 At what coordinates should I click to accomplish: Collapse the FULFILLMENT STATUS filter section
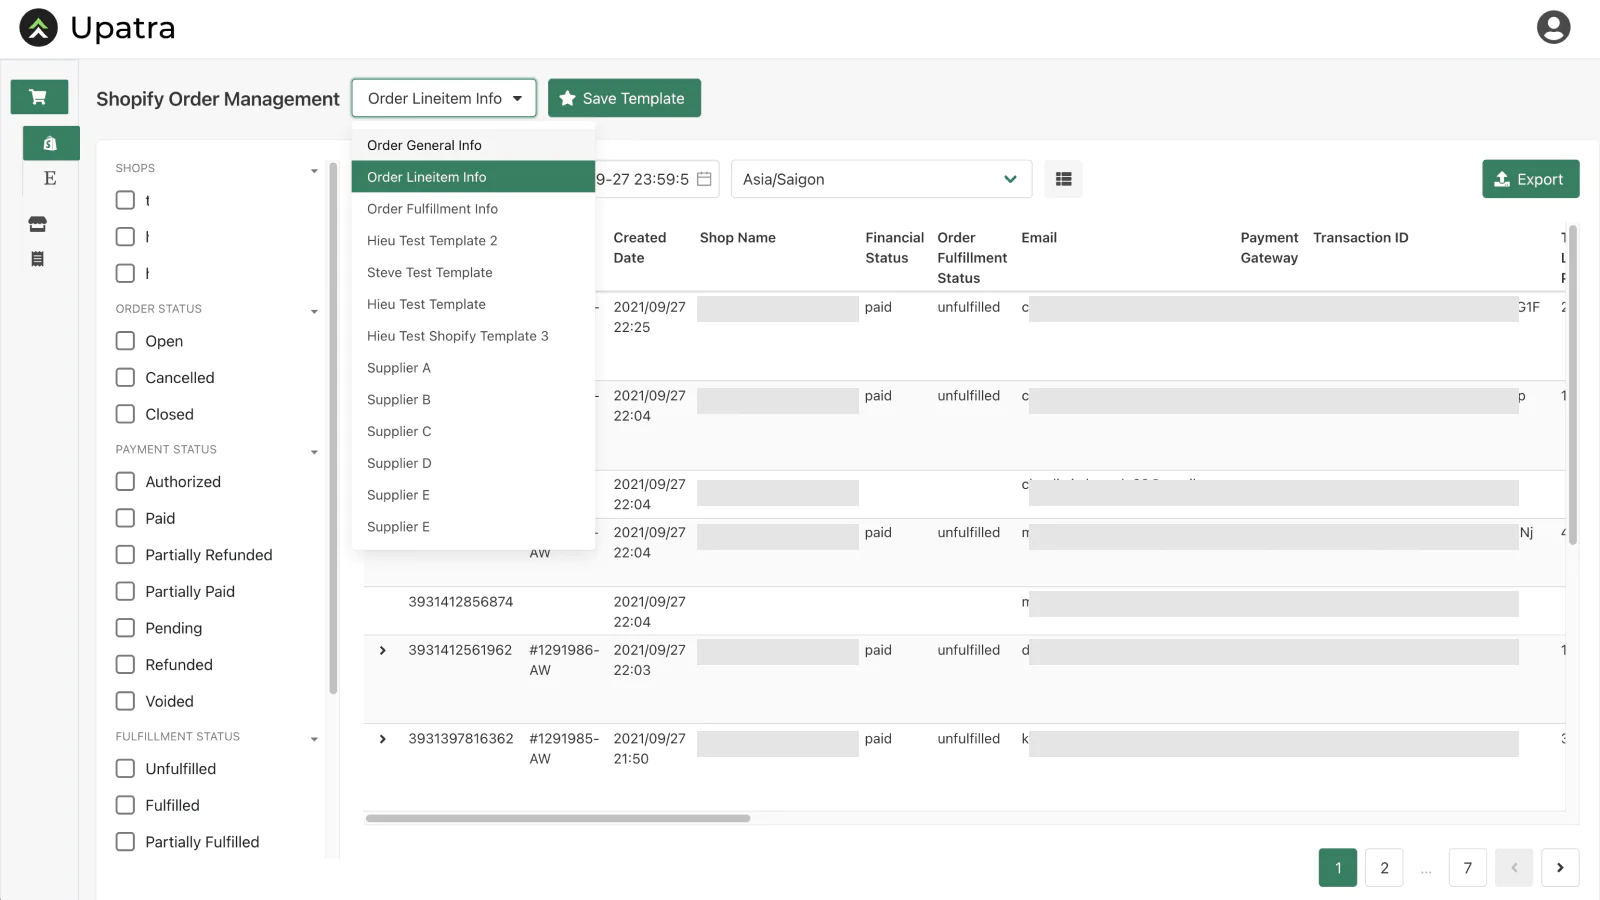(314, 739)
